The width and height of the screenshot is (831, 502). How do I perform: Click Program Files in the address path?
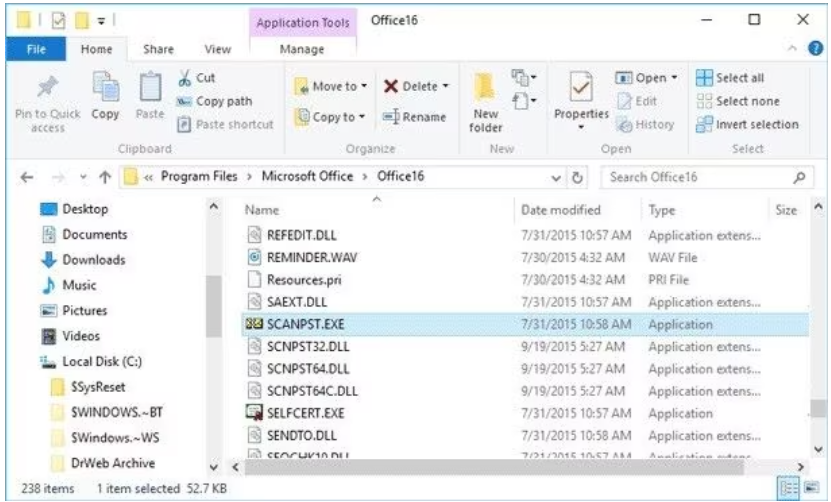pyautogui.click(x=199, y=177)
